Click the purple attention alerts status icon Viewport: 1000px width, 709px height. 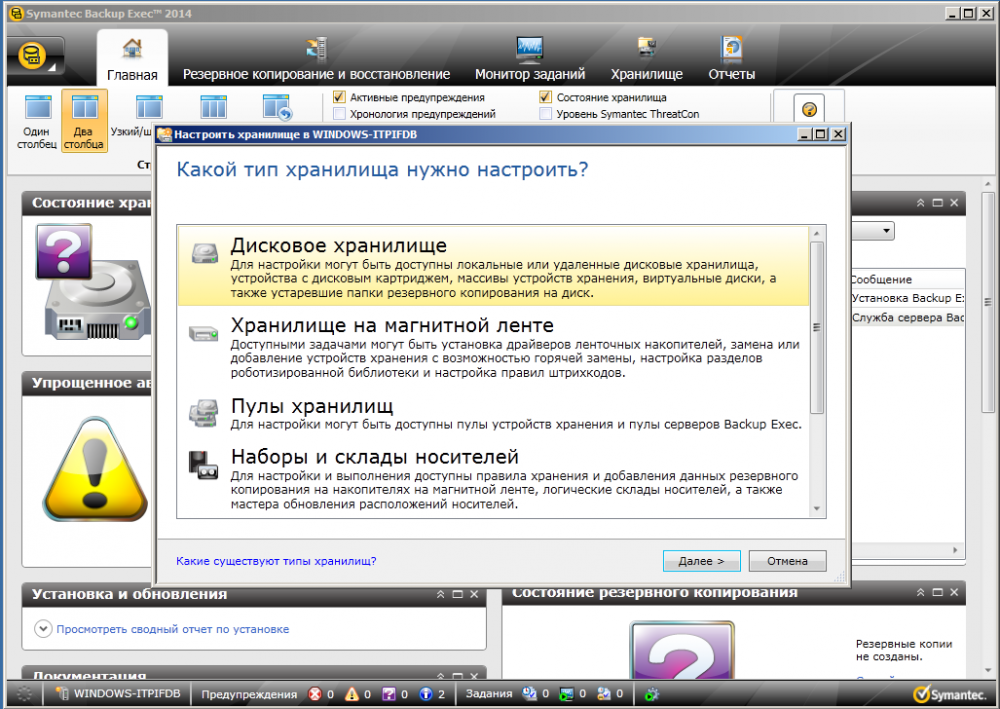click(389, 694)
